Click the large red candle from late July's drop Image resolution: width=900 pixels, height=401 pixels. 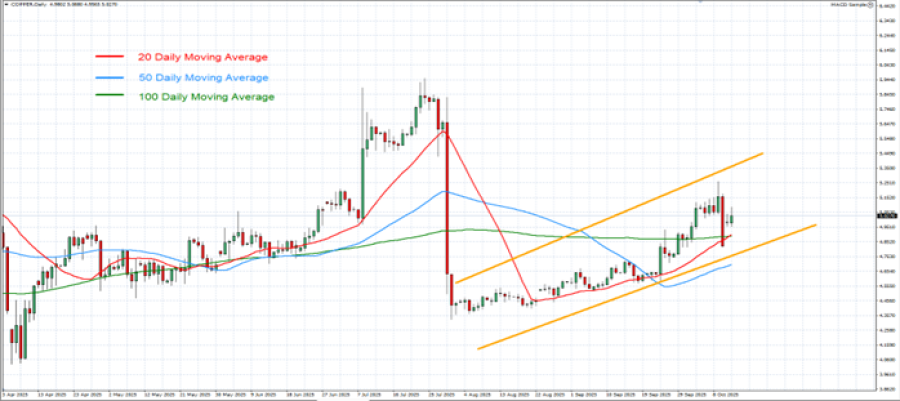pos(448,200)
